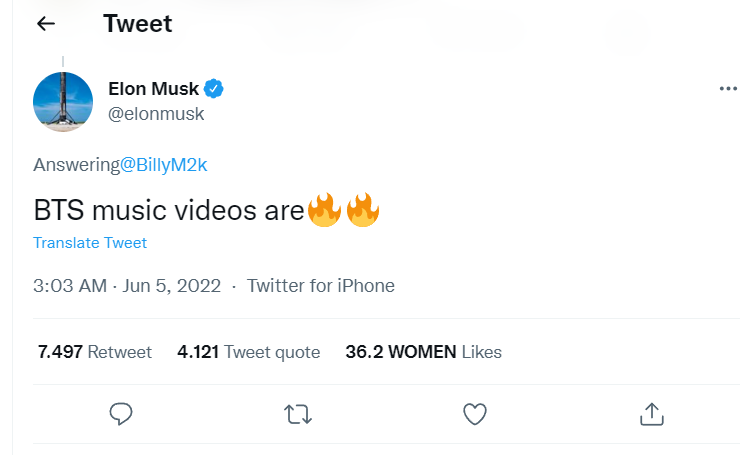Click the @elonmusk handle
This screenshot has width=749, height=455.
tap(156, 114)
